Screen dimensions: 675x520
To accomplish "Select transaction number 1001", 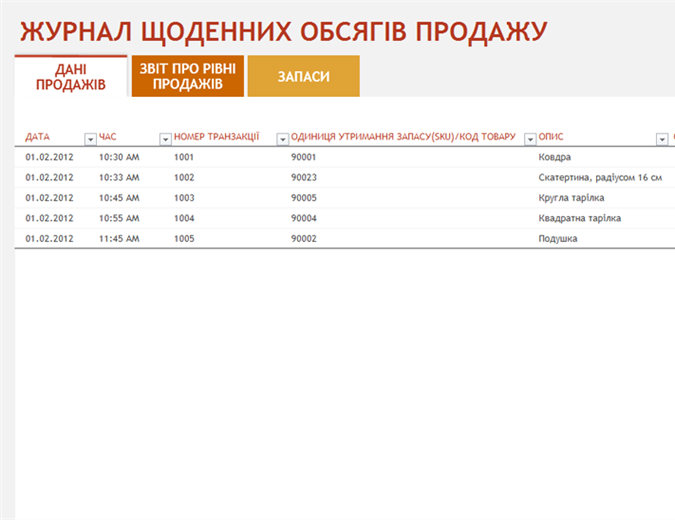I will (x=184, y=157).
